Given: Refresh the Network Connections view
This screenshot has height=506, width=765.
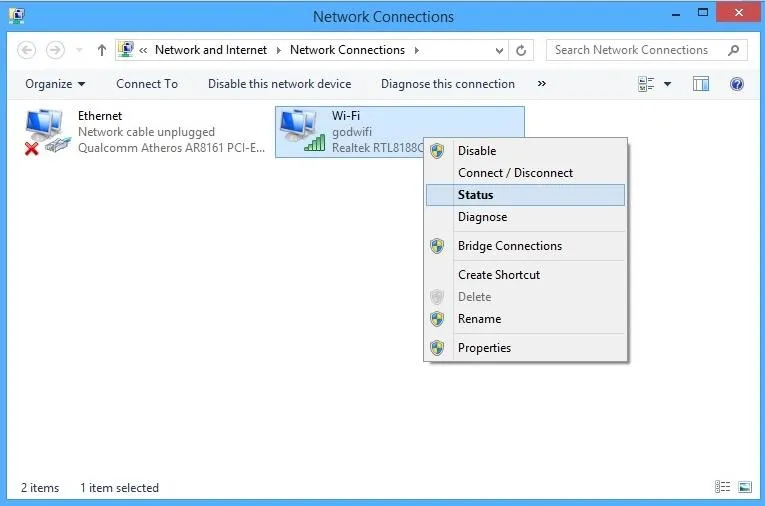Looking at the screenshot, I should 521,50.
